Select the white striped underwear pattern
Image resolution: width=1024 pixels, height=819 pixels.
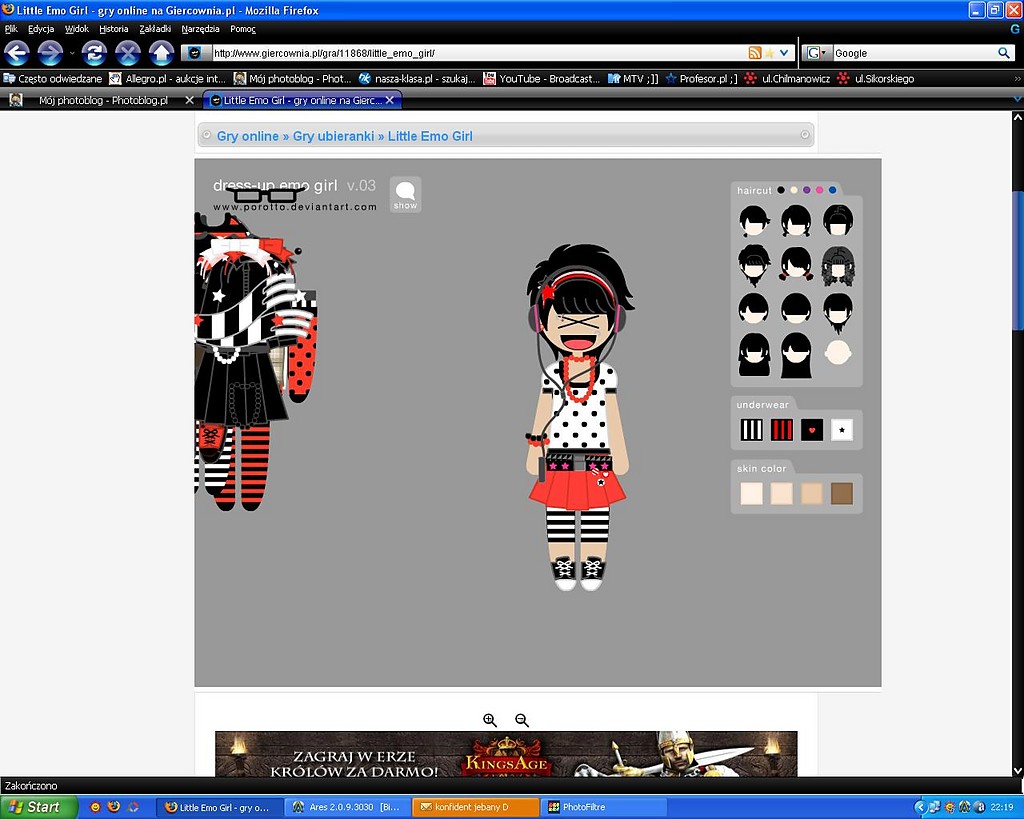tap(752, 430)
